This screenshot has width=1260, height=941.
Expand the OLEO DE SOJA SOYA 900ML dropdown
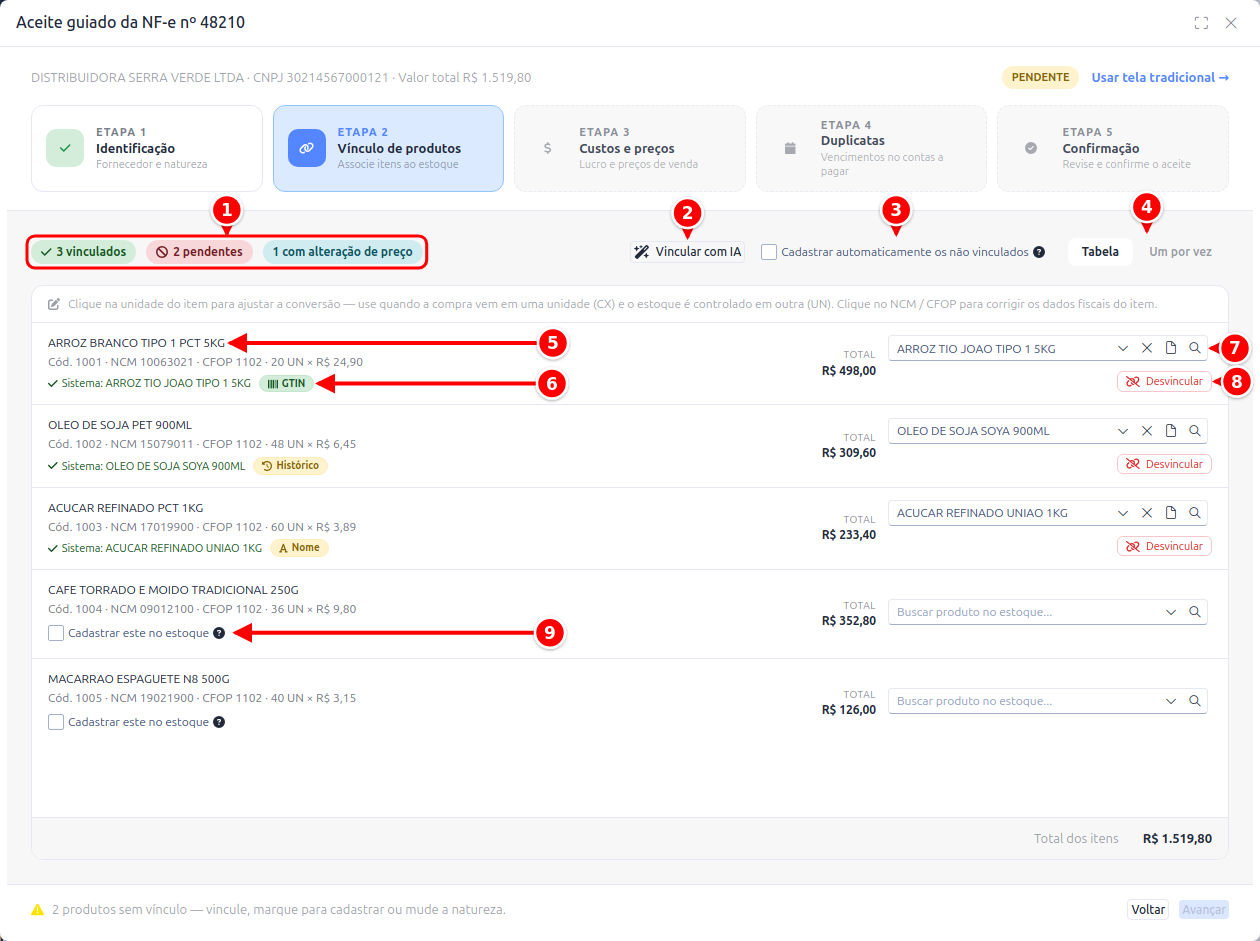[1123, 431]
